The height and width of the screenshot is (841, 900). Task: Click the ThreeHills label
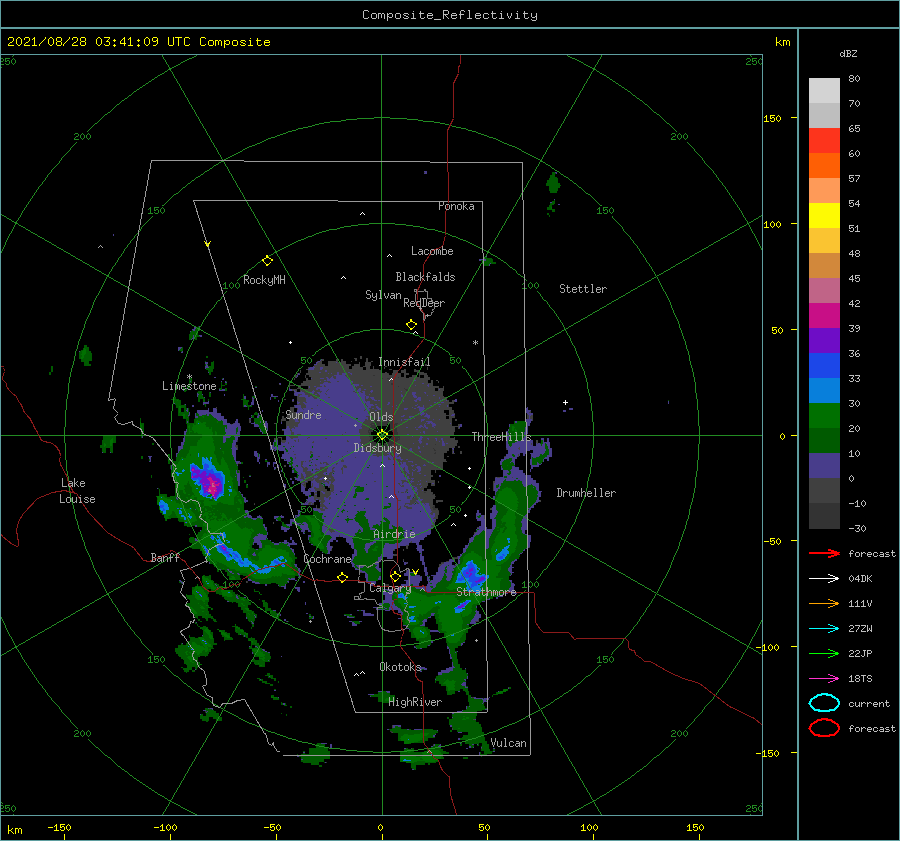tap(501, 437)
